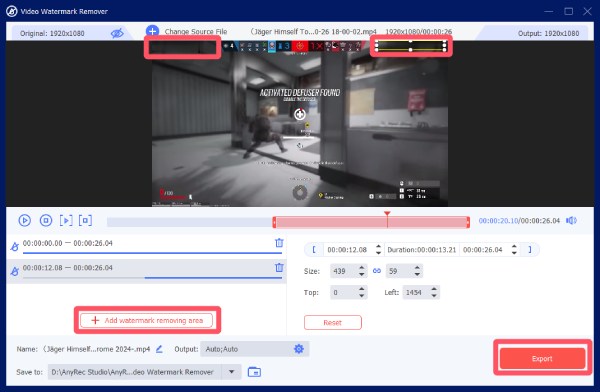Click the unselected grey part of timeline
The image size is (600, 392).
pyautogui.click(x=189, y=222)
